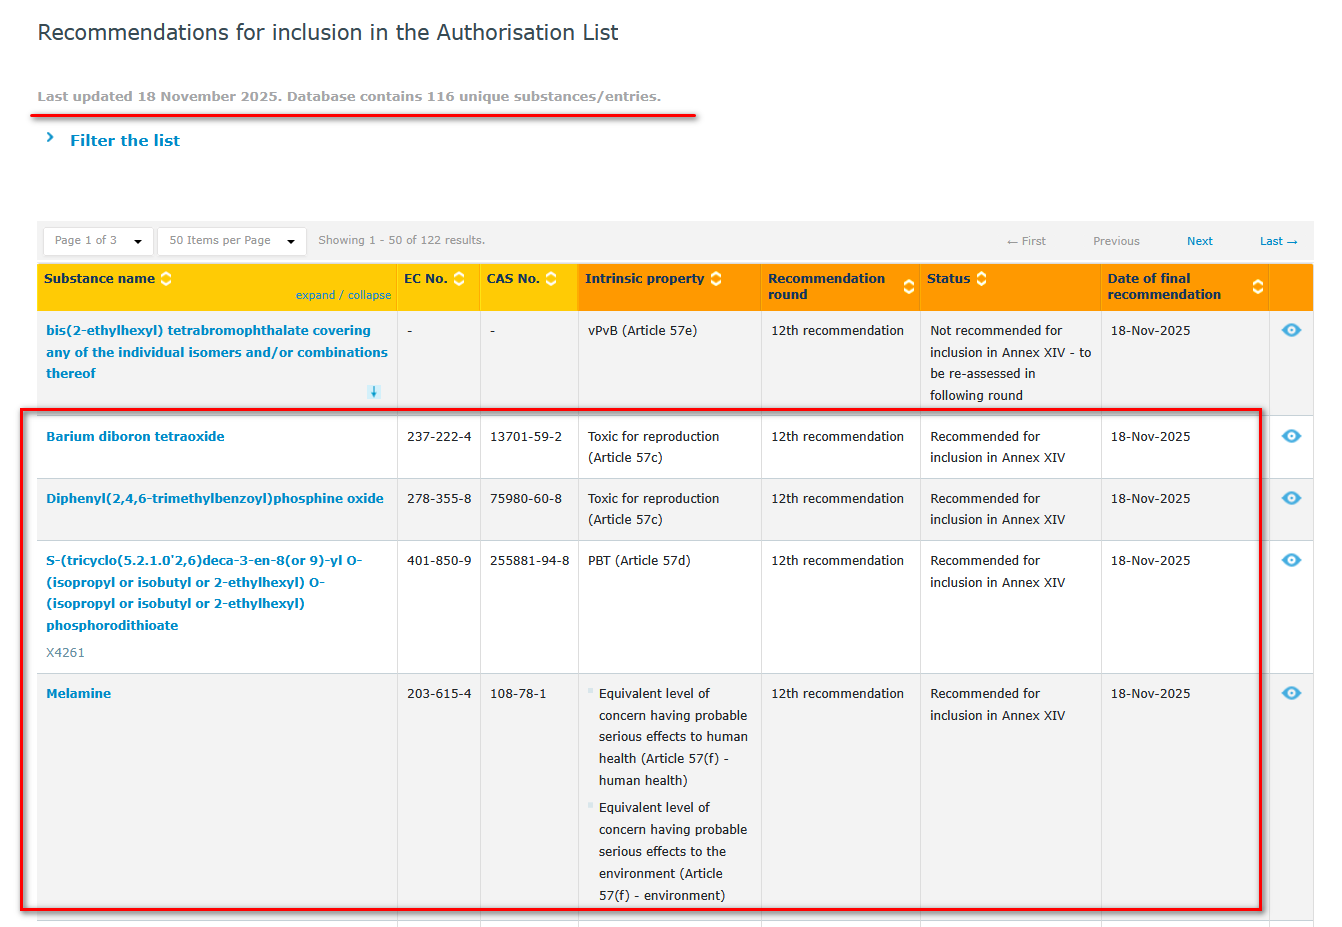Open eye icon for Diphenyl phosphine oxide row
1342x927 pixels.
coord(1291,498)
